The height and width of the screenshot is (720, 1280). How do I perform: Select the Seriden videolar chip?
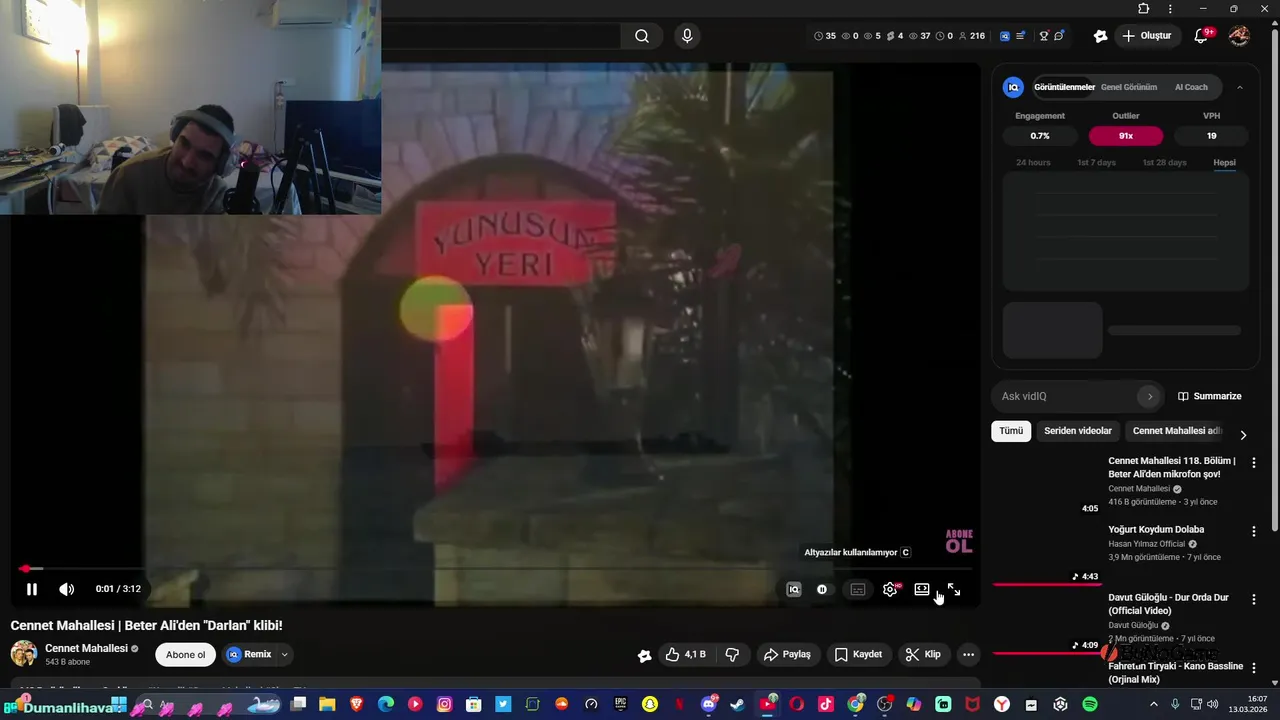point(1078,431)
